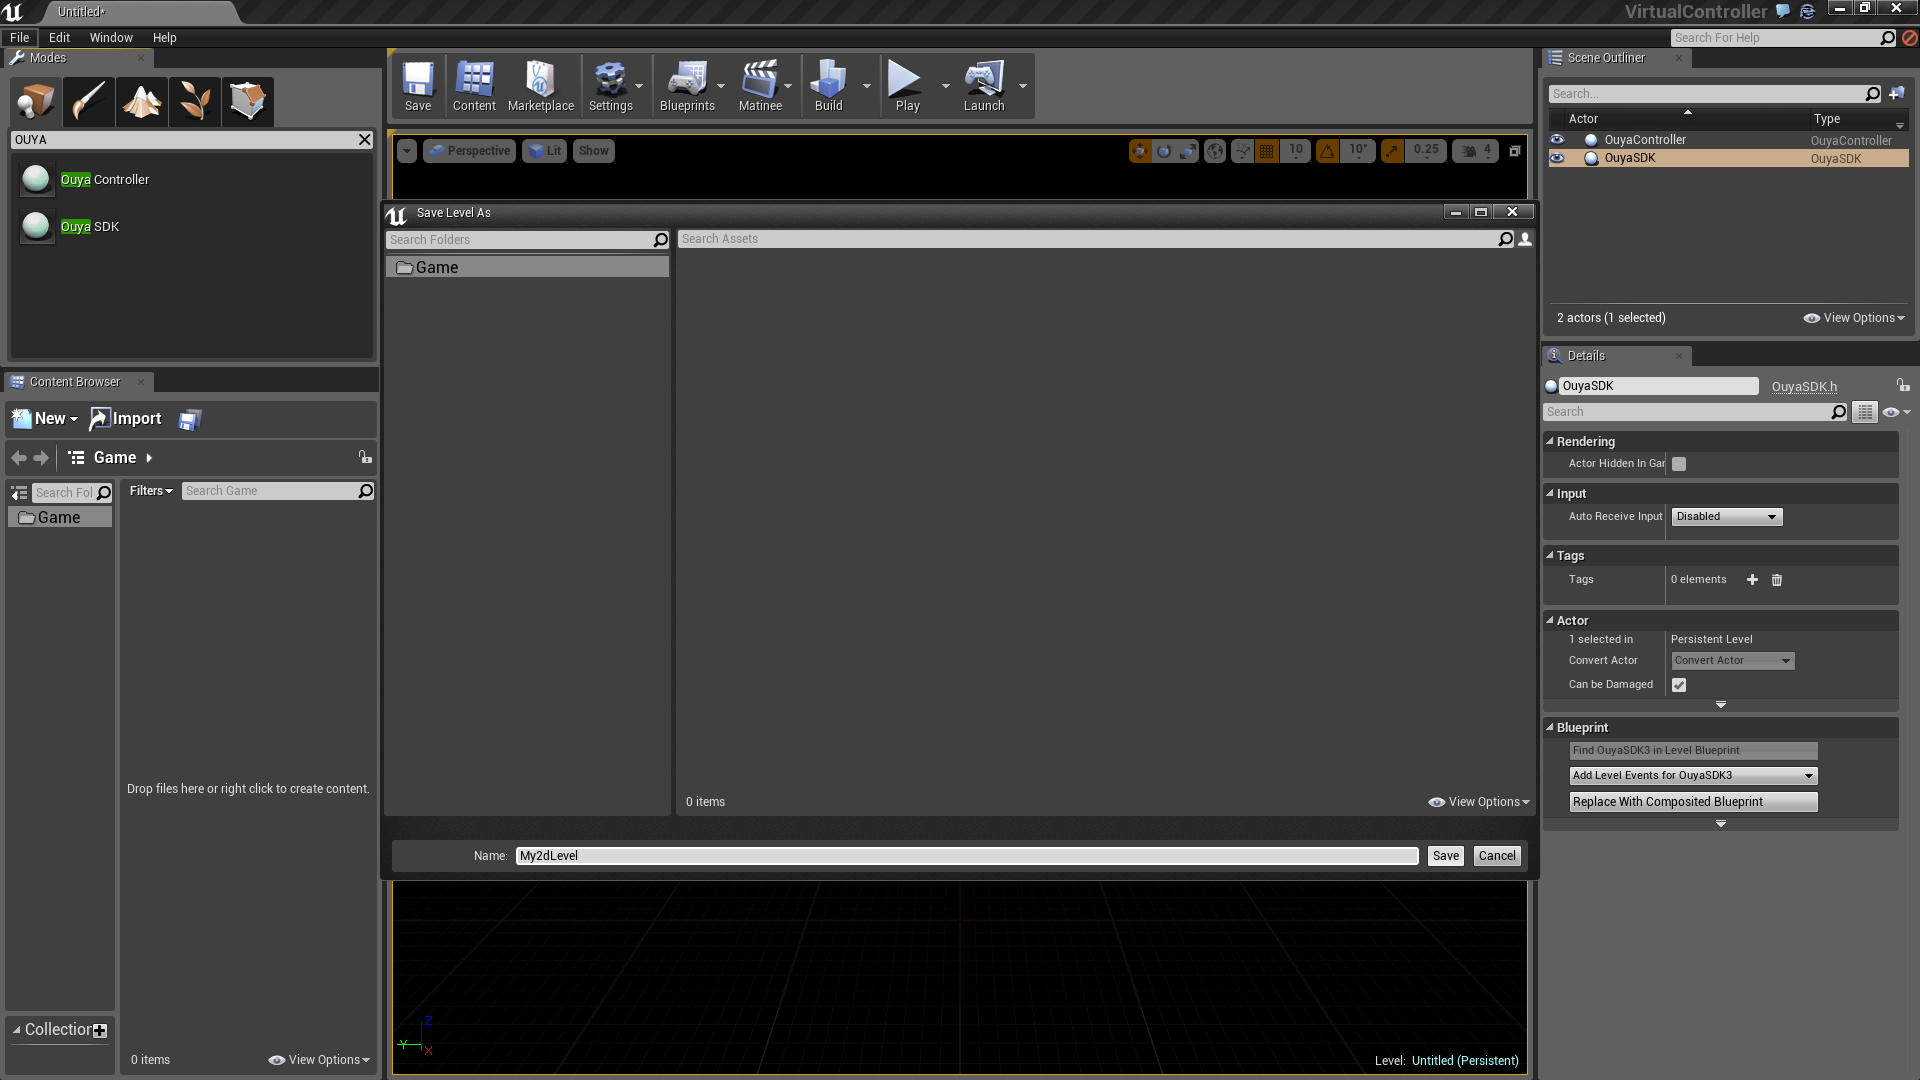Image resolution: width=1920 pixels, height=1080 pixels.
Task: Open the OuyaSDK.h header link
Action: (1804, 387)
